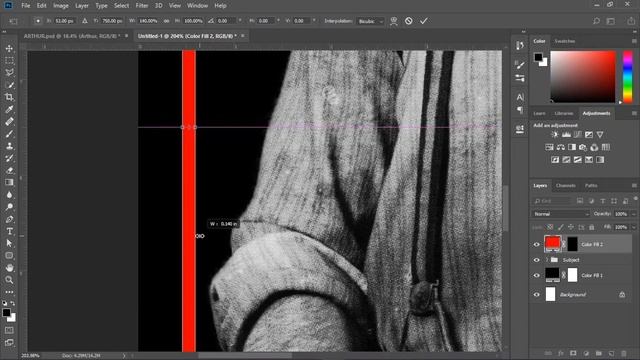Select the Color Fill 2 red thumbnail
Screen dimensions: 640x360
(552, 244)
